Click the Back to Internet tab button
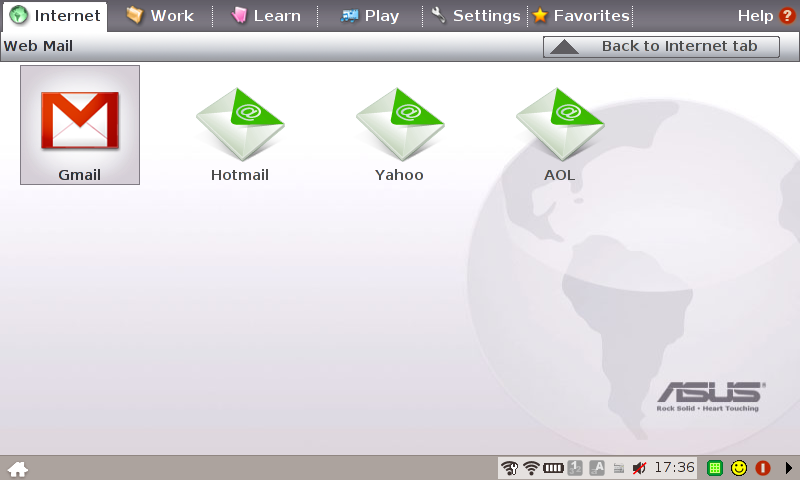800x480 pixels. click(x=661, y=46)
